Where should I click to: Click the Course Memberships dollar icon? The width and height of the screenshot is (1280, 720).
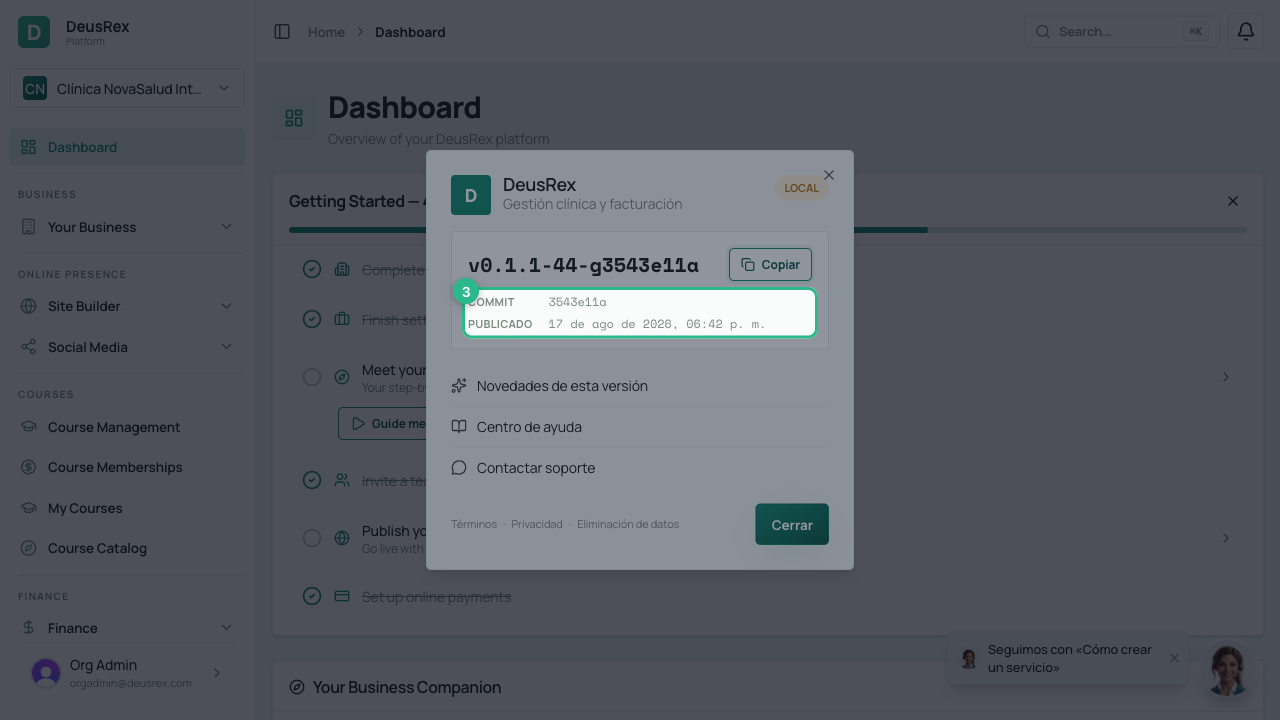pos(29,467)
